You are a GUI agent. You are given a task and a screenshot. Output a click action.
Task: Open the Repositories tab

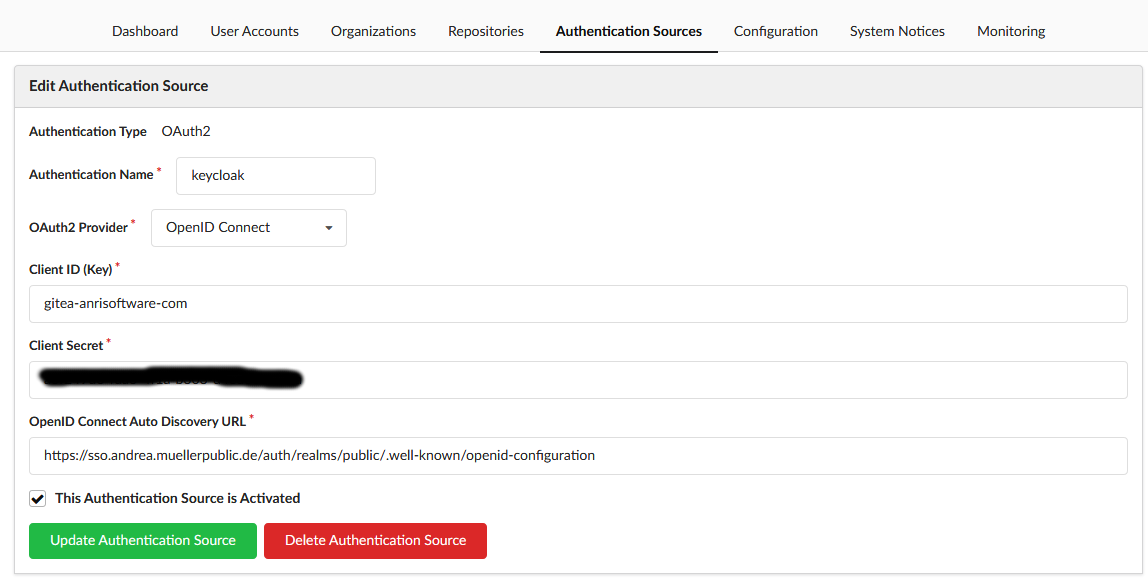tap(486, 31)
